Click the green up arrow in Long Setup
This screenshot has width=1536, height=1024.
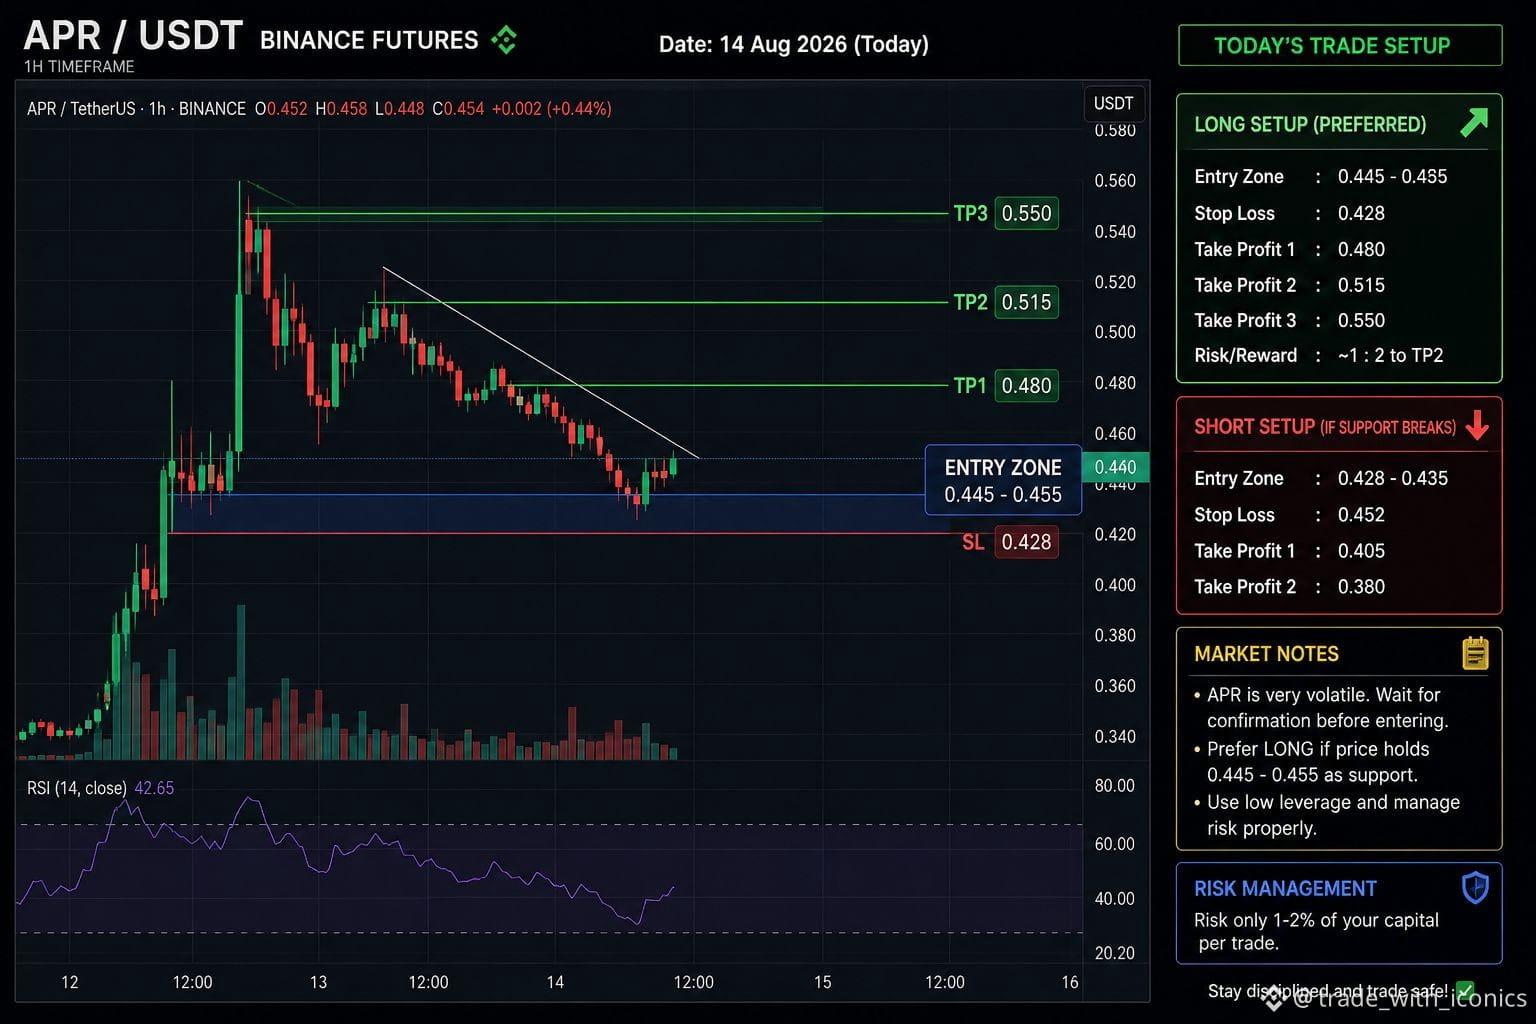click(1473, 123)
